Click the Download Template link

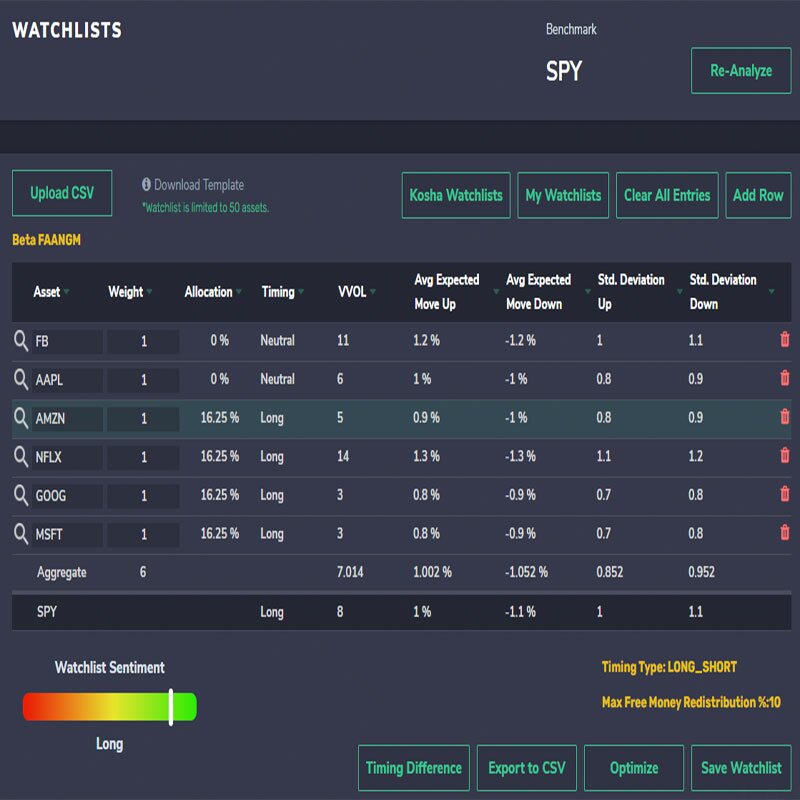click(x=199, y=185)
